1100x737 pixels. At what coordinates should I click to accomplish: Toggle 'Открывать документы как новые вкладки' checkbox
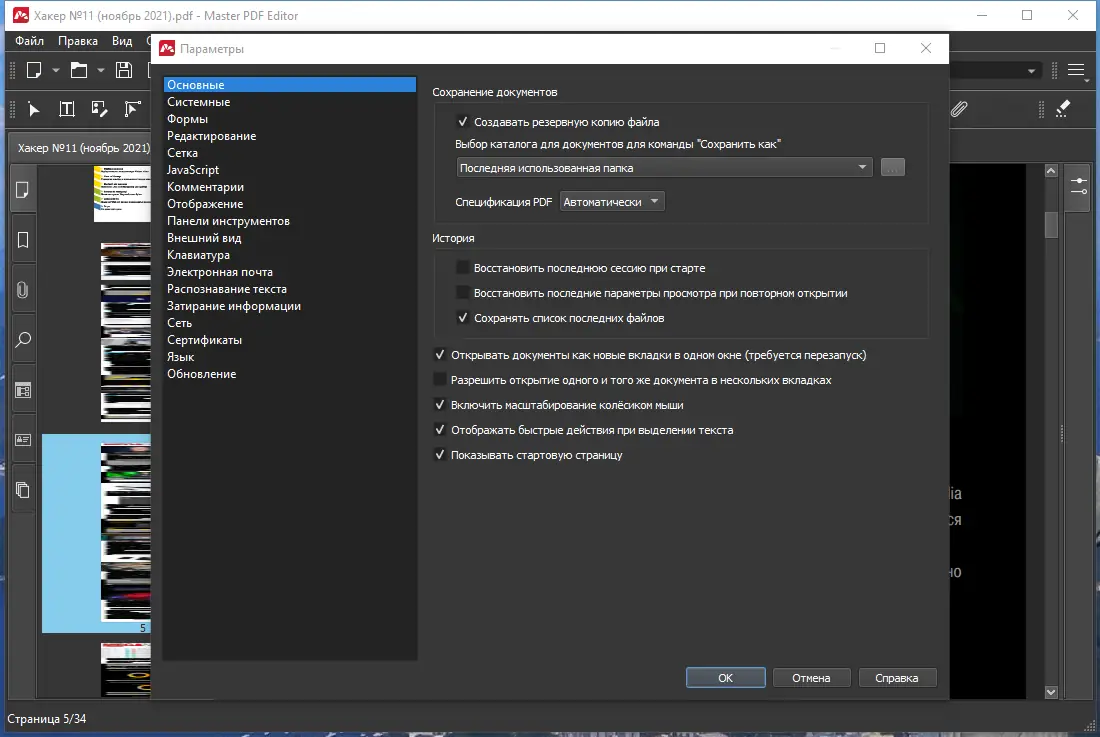[x=440, y=355]
